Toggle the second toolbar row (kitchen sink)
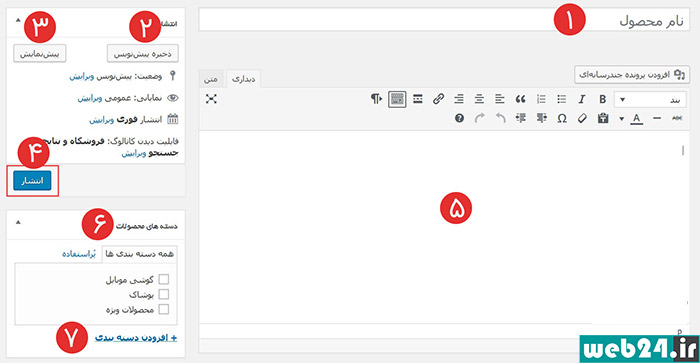The image size is (700, 363). pos(397,99)
